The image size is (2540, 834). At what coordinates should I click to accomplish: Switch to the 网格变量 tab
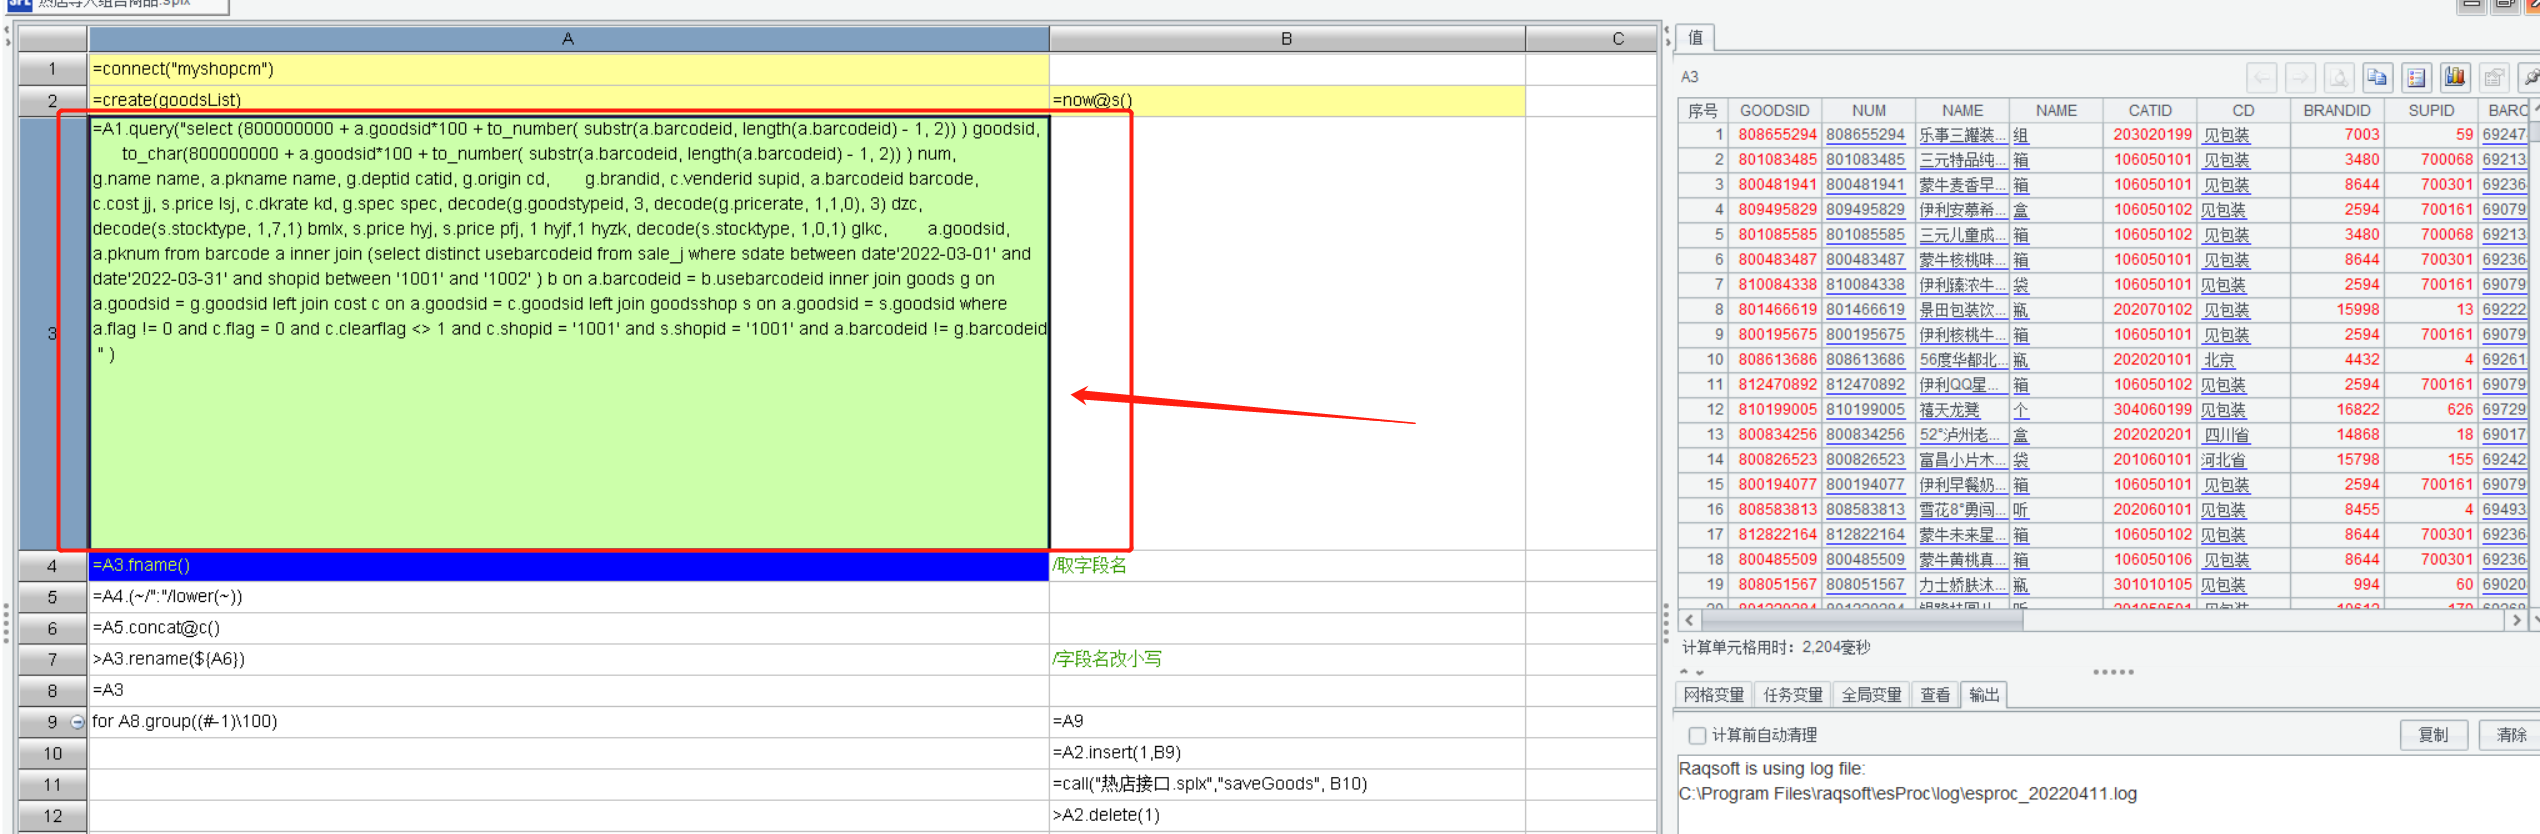1714,695
